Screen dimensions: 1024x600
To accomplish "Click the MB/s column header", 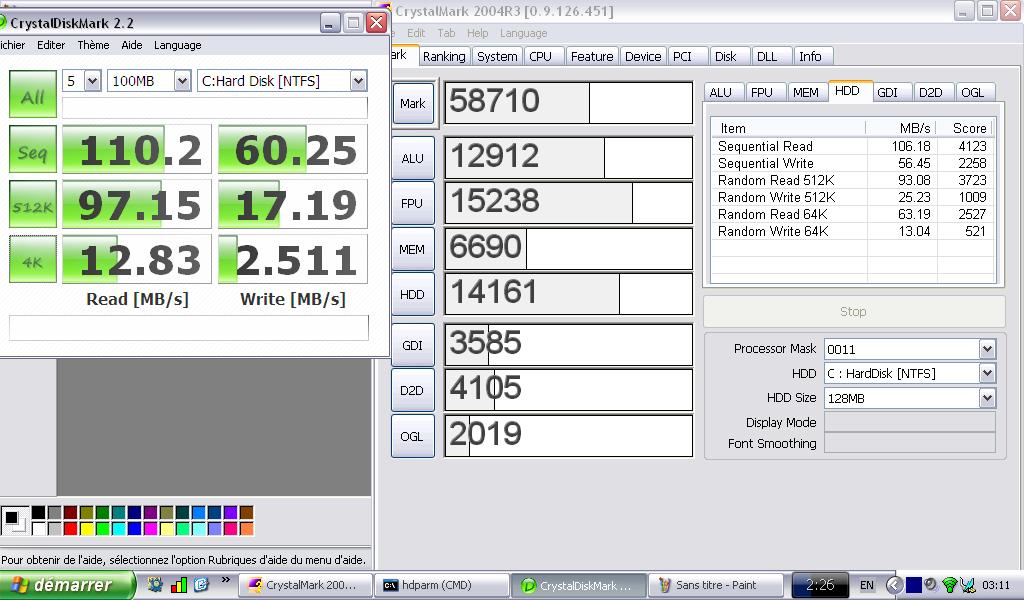I will (x=901, y=128).
